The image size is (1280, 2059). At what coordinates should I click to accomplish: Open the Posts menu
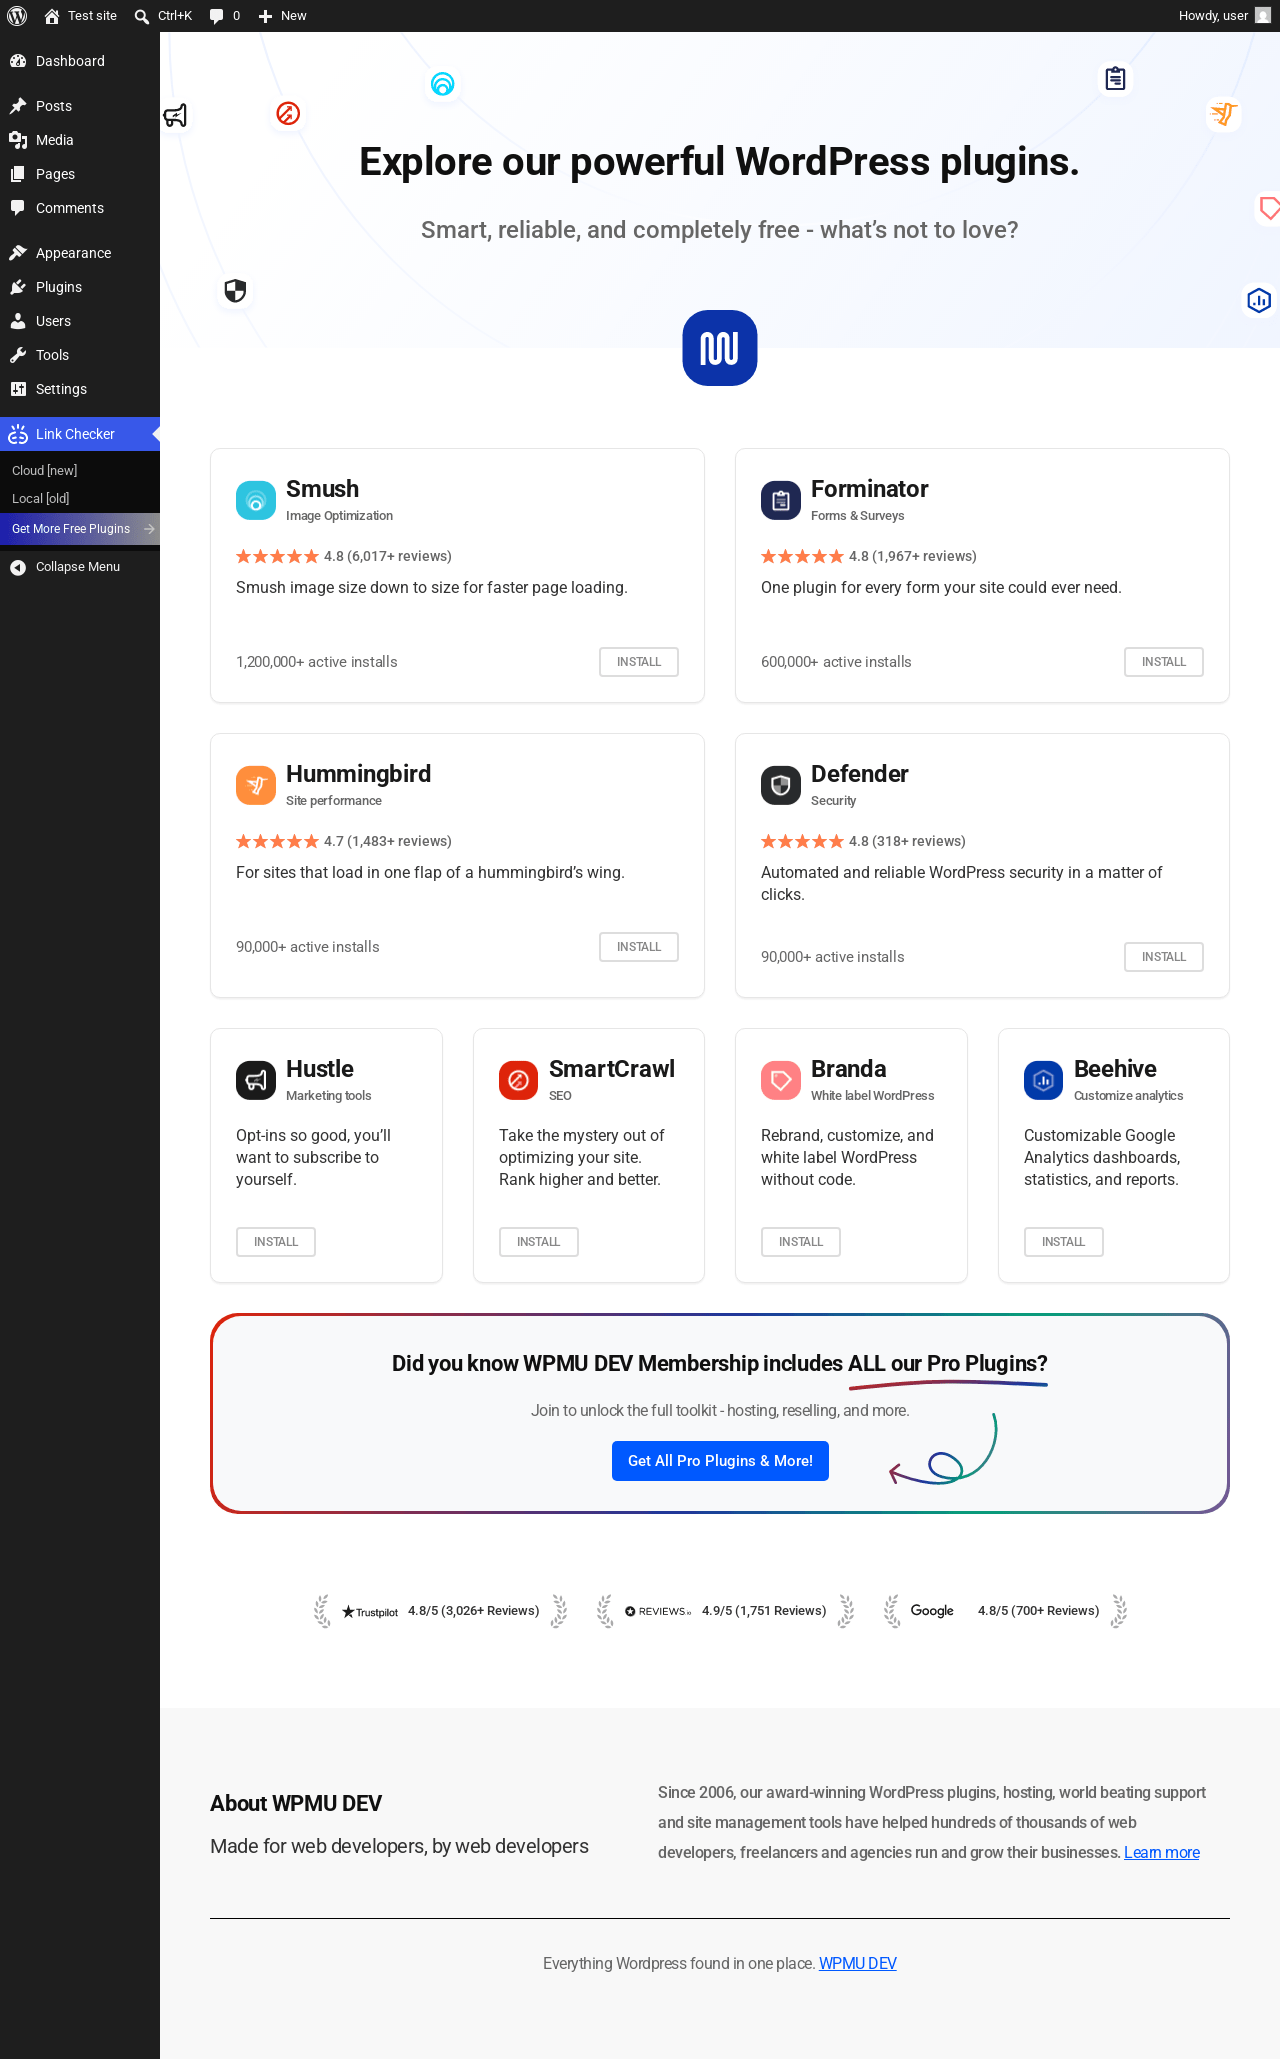coord(80,106)
